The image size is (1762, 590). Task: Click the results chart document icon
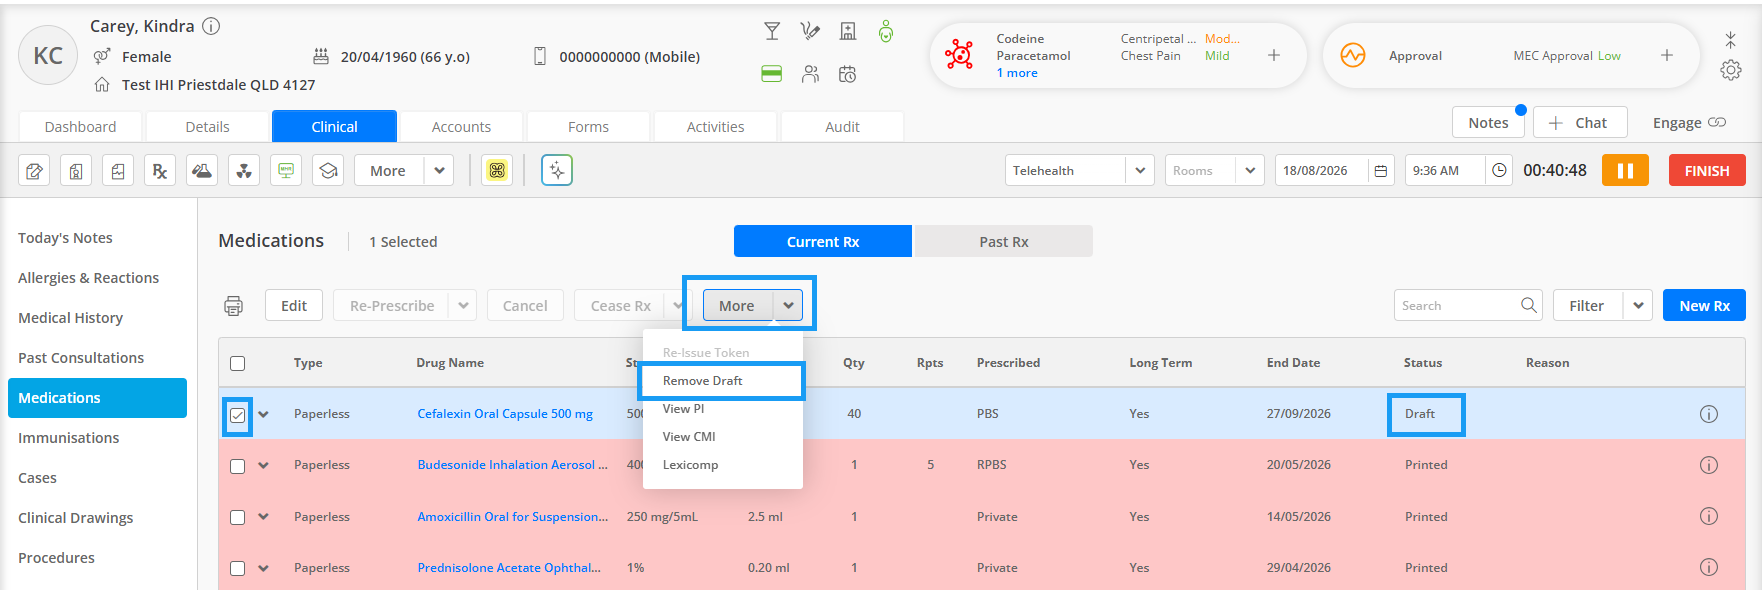[118, 171]
